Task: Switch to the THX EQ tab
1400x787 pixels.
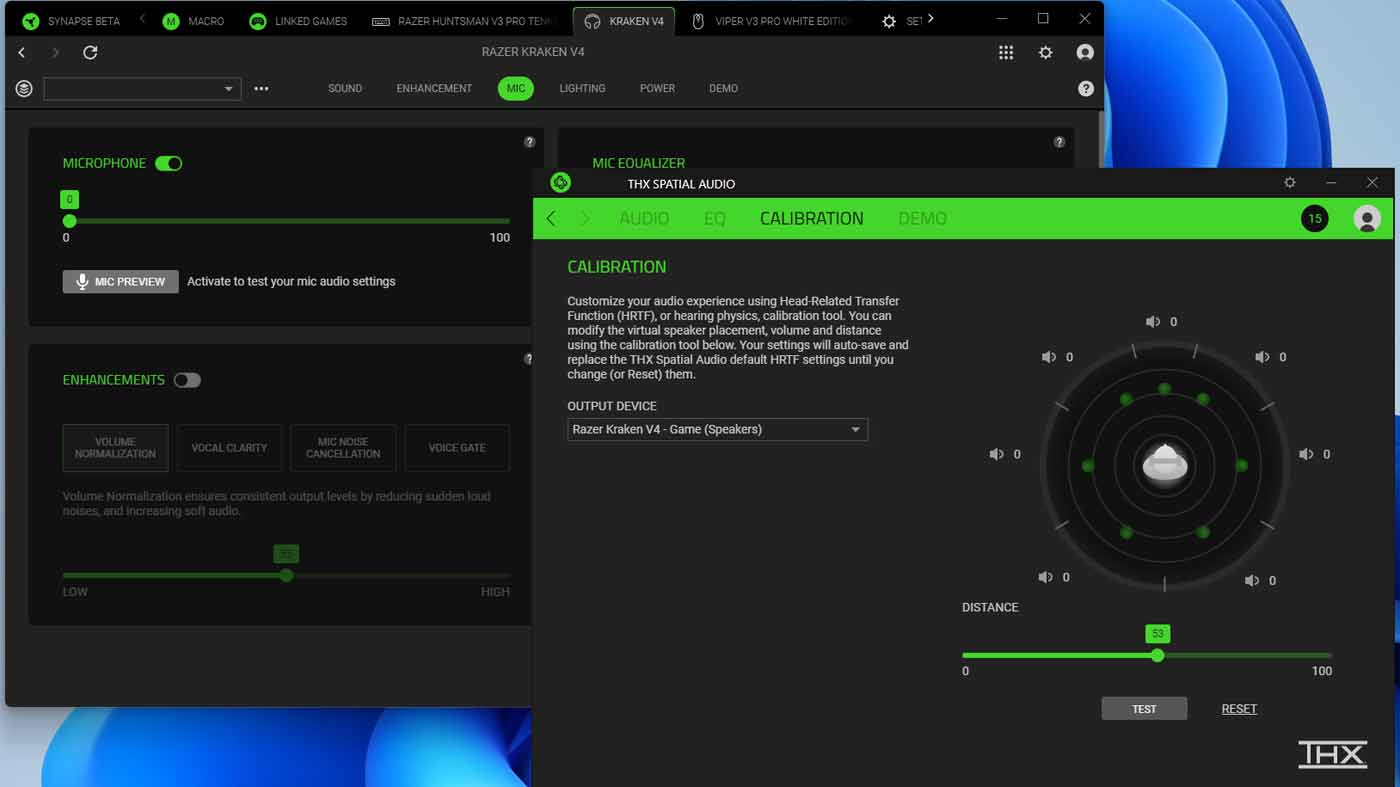Action: click(x=715, y=218)
